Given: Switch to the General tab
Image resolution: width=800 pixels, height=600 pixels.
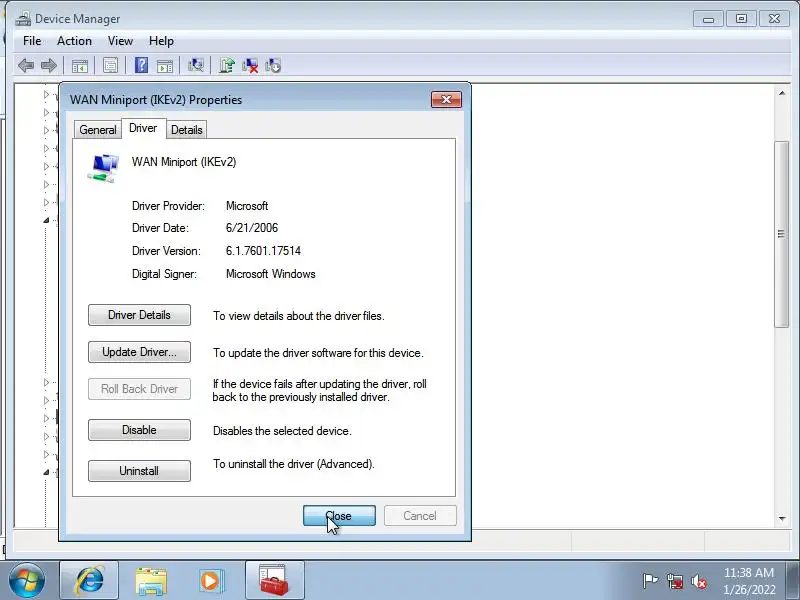Looking at the screenshot, I should (x=97, y=130).
